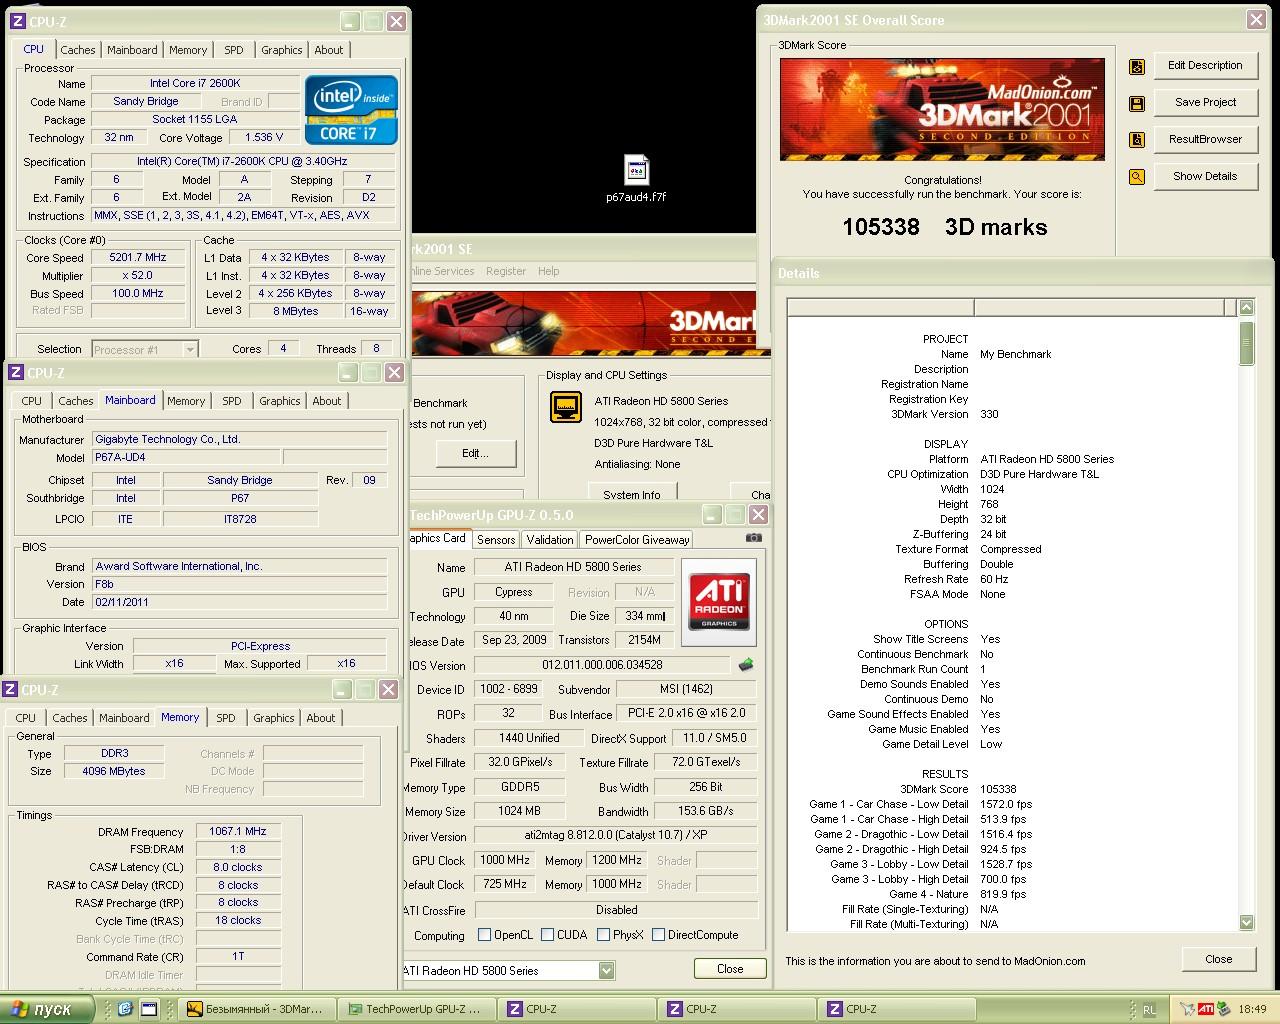Click the 105338 3D marks score text
Image resolution: width=1280 pixels, height=1024 pixels.
click(x=944, y=227)
